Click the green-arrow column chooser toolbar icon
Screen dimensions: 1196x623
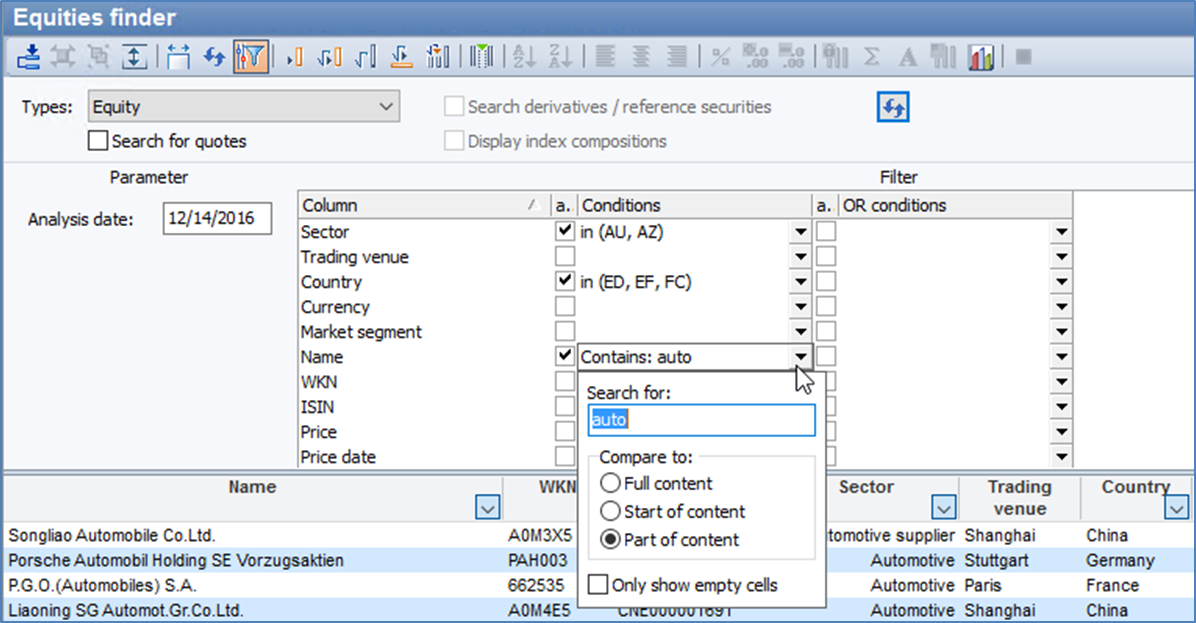click(481, 58)
